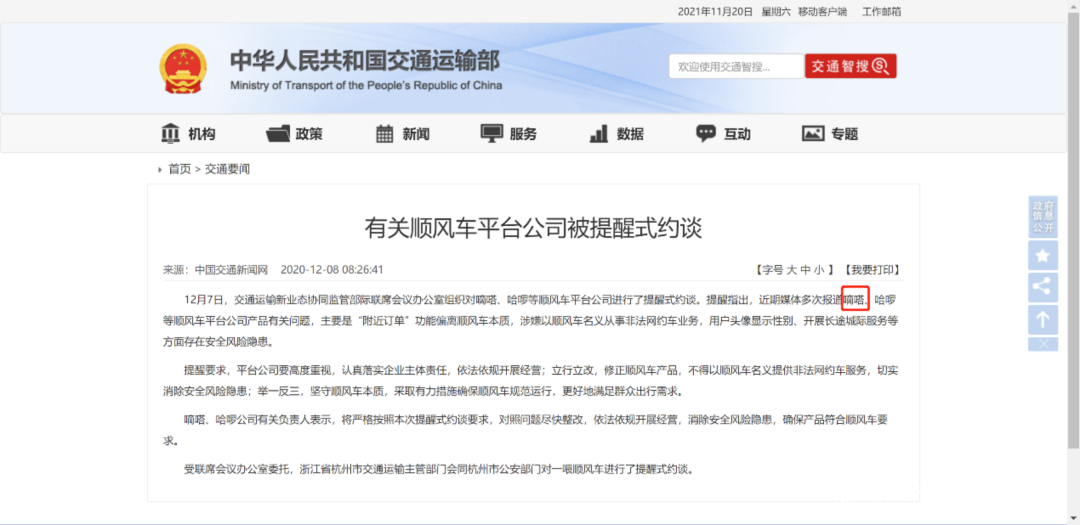Click the national emblem logo
Image resolution: width=1080 pixels, height=525 pixels.
(x=183, y=68)
